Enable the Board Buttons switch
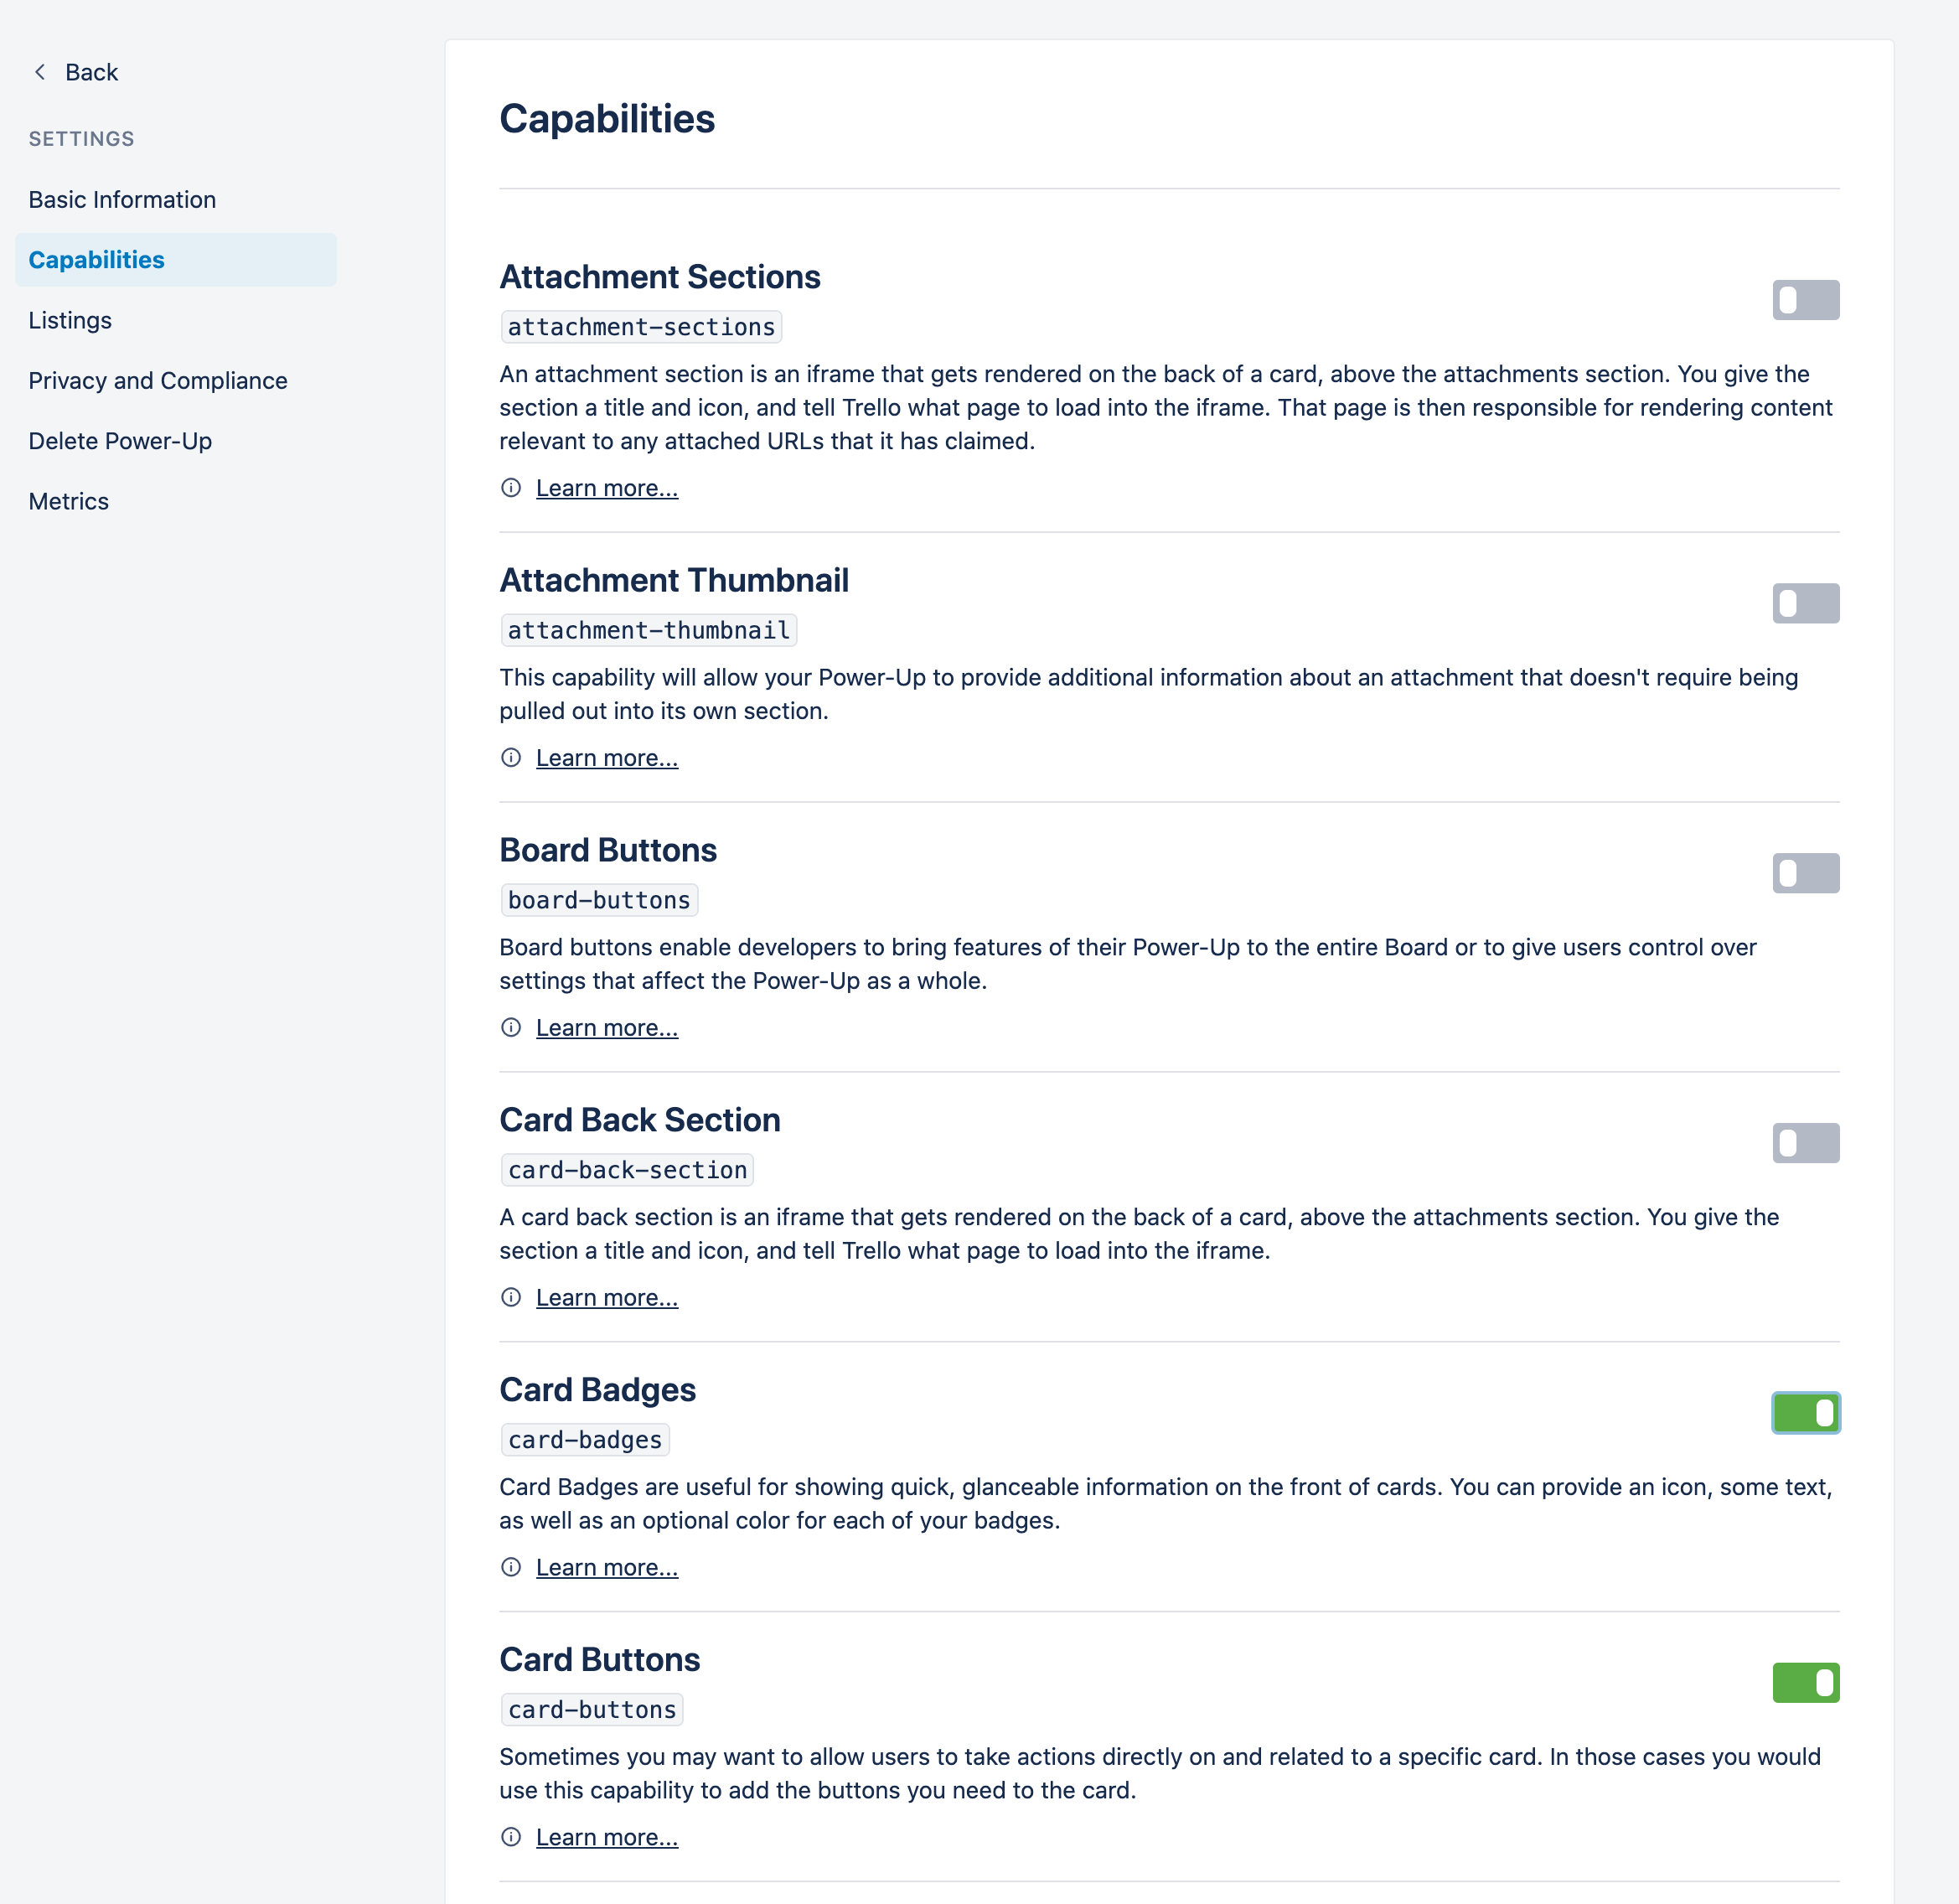This screenshot has width=1959, height=1904. 1806,874
